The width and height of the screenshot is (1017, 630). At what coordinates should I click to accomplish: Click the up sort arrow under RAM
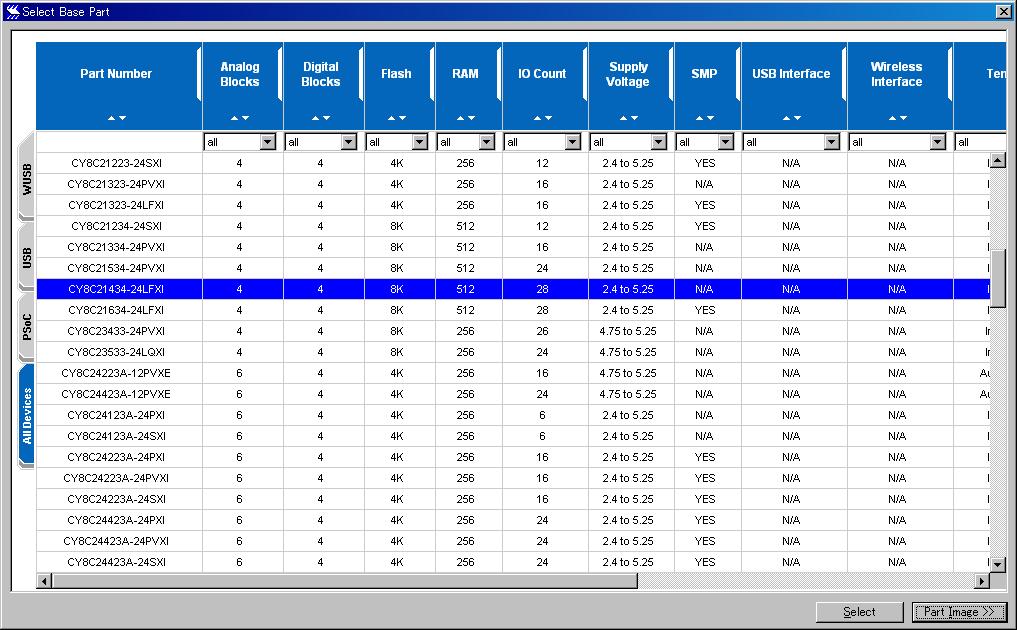461,118
